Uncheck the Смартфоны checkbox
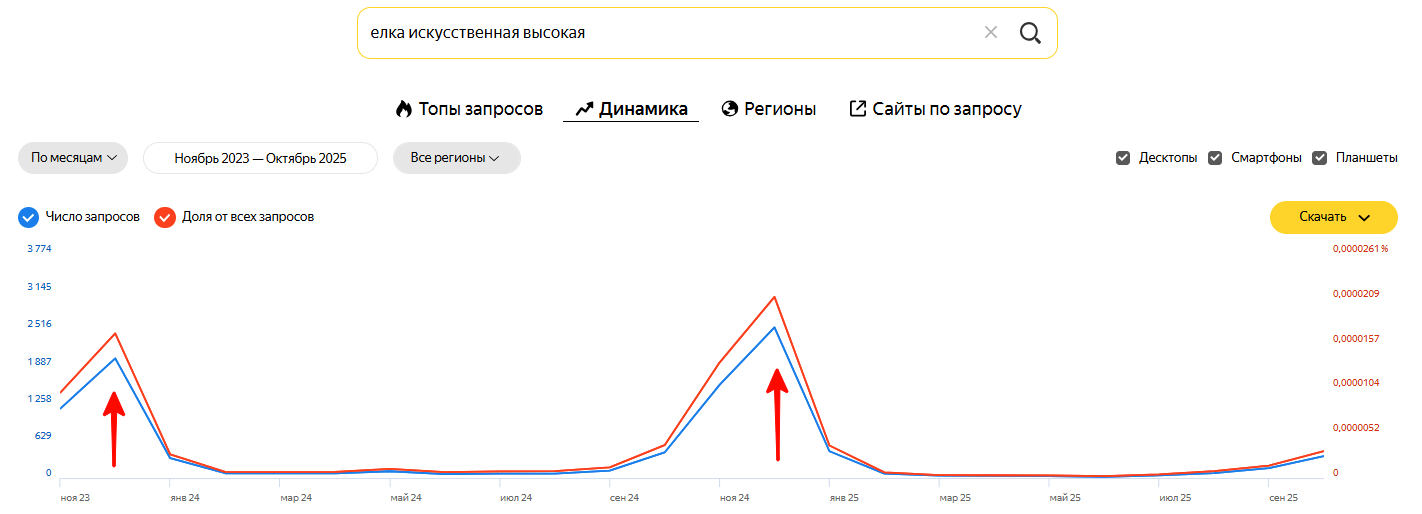 point(1215,158)
